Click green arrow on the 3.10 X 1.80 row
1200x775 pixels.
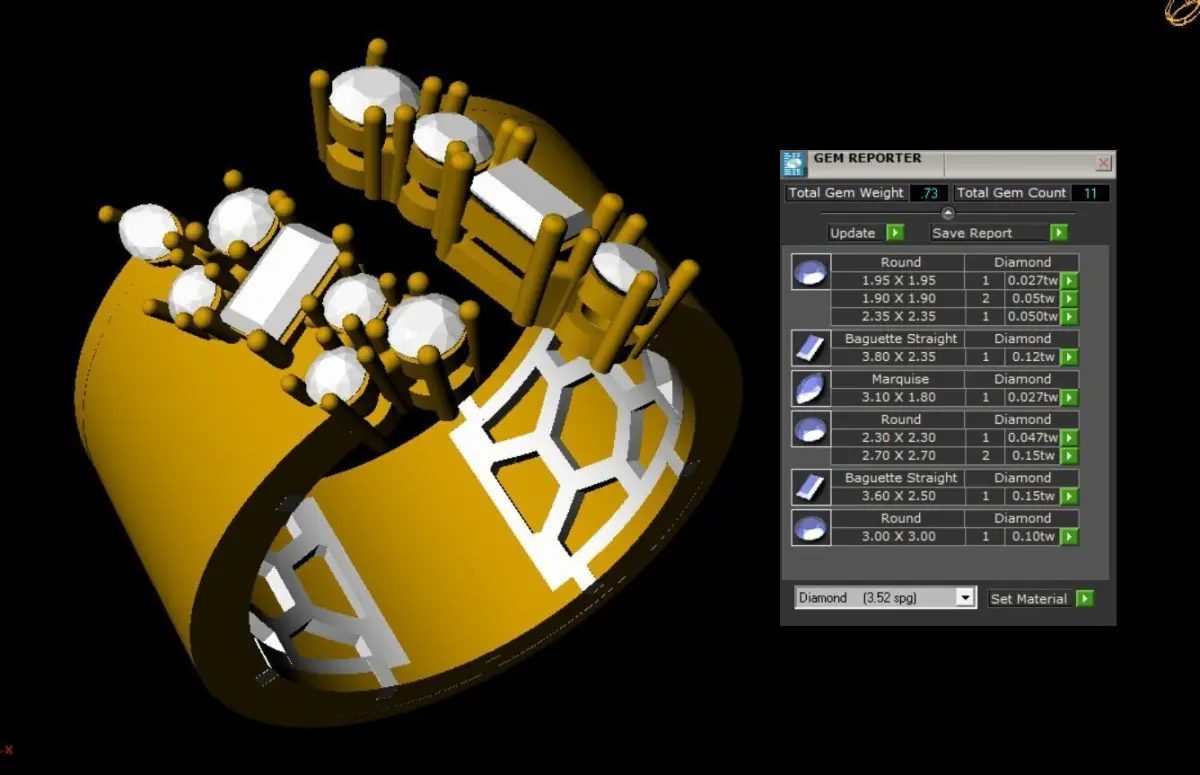tap(1069, 398)
